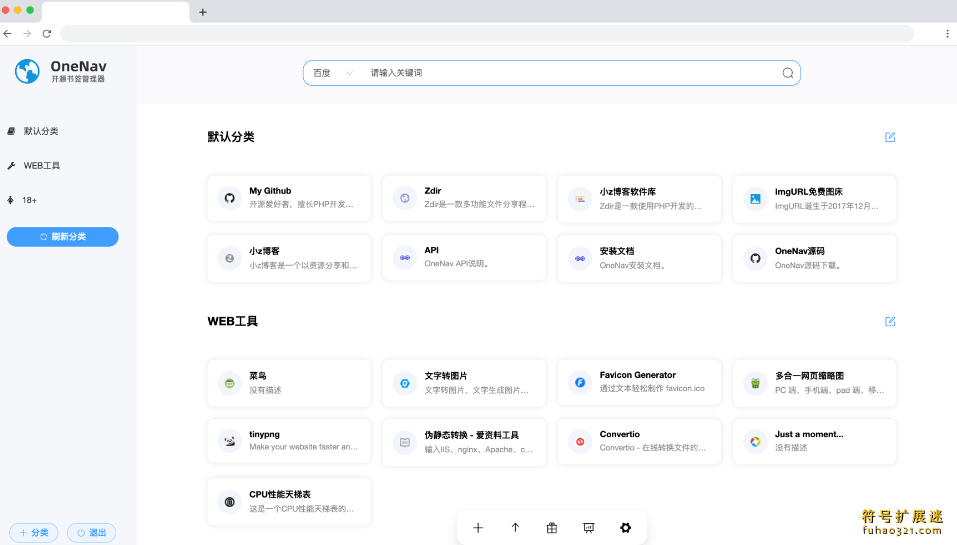The width and height of the screenshot is (957, 545).
Task: Click the 伪静态转换 bookmark icon
Action: pos(405,442)
